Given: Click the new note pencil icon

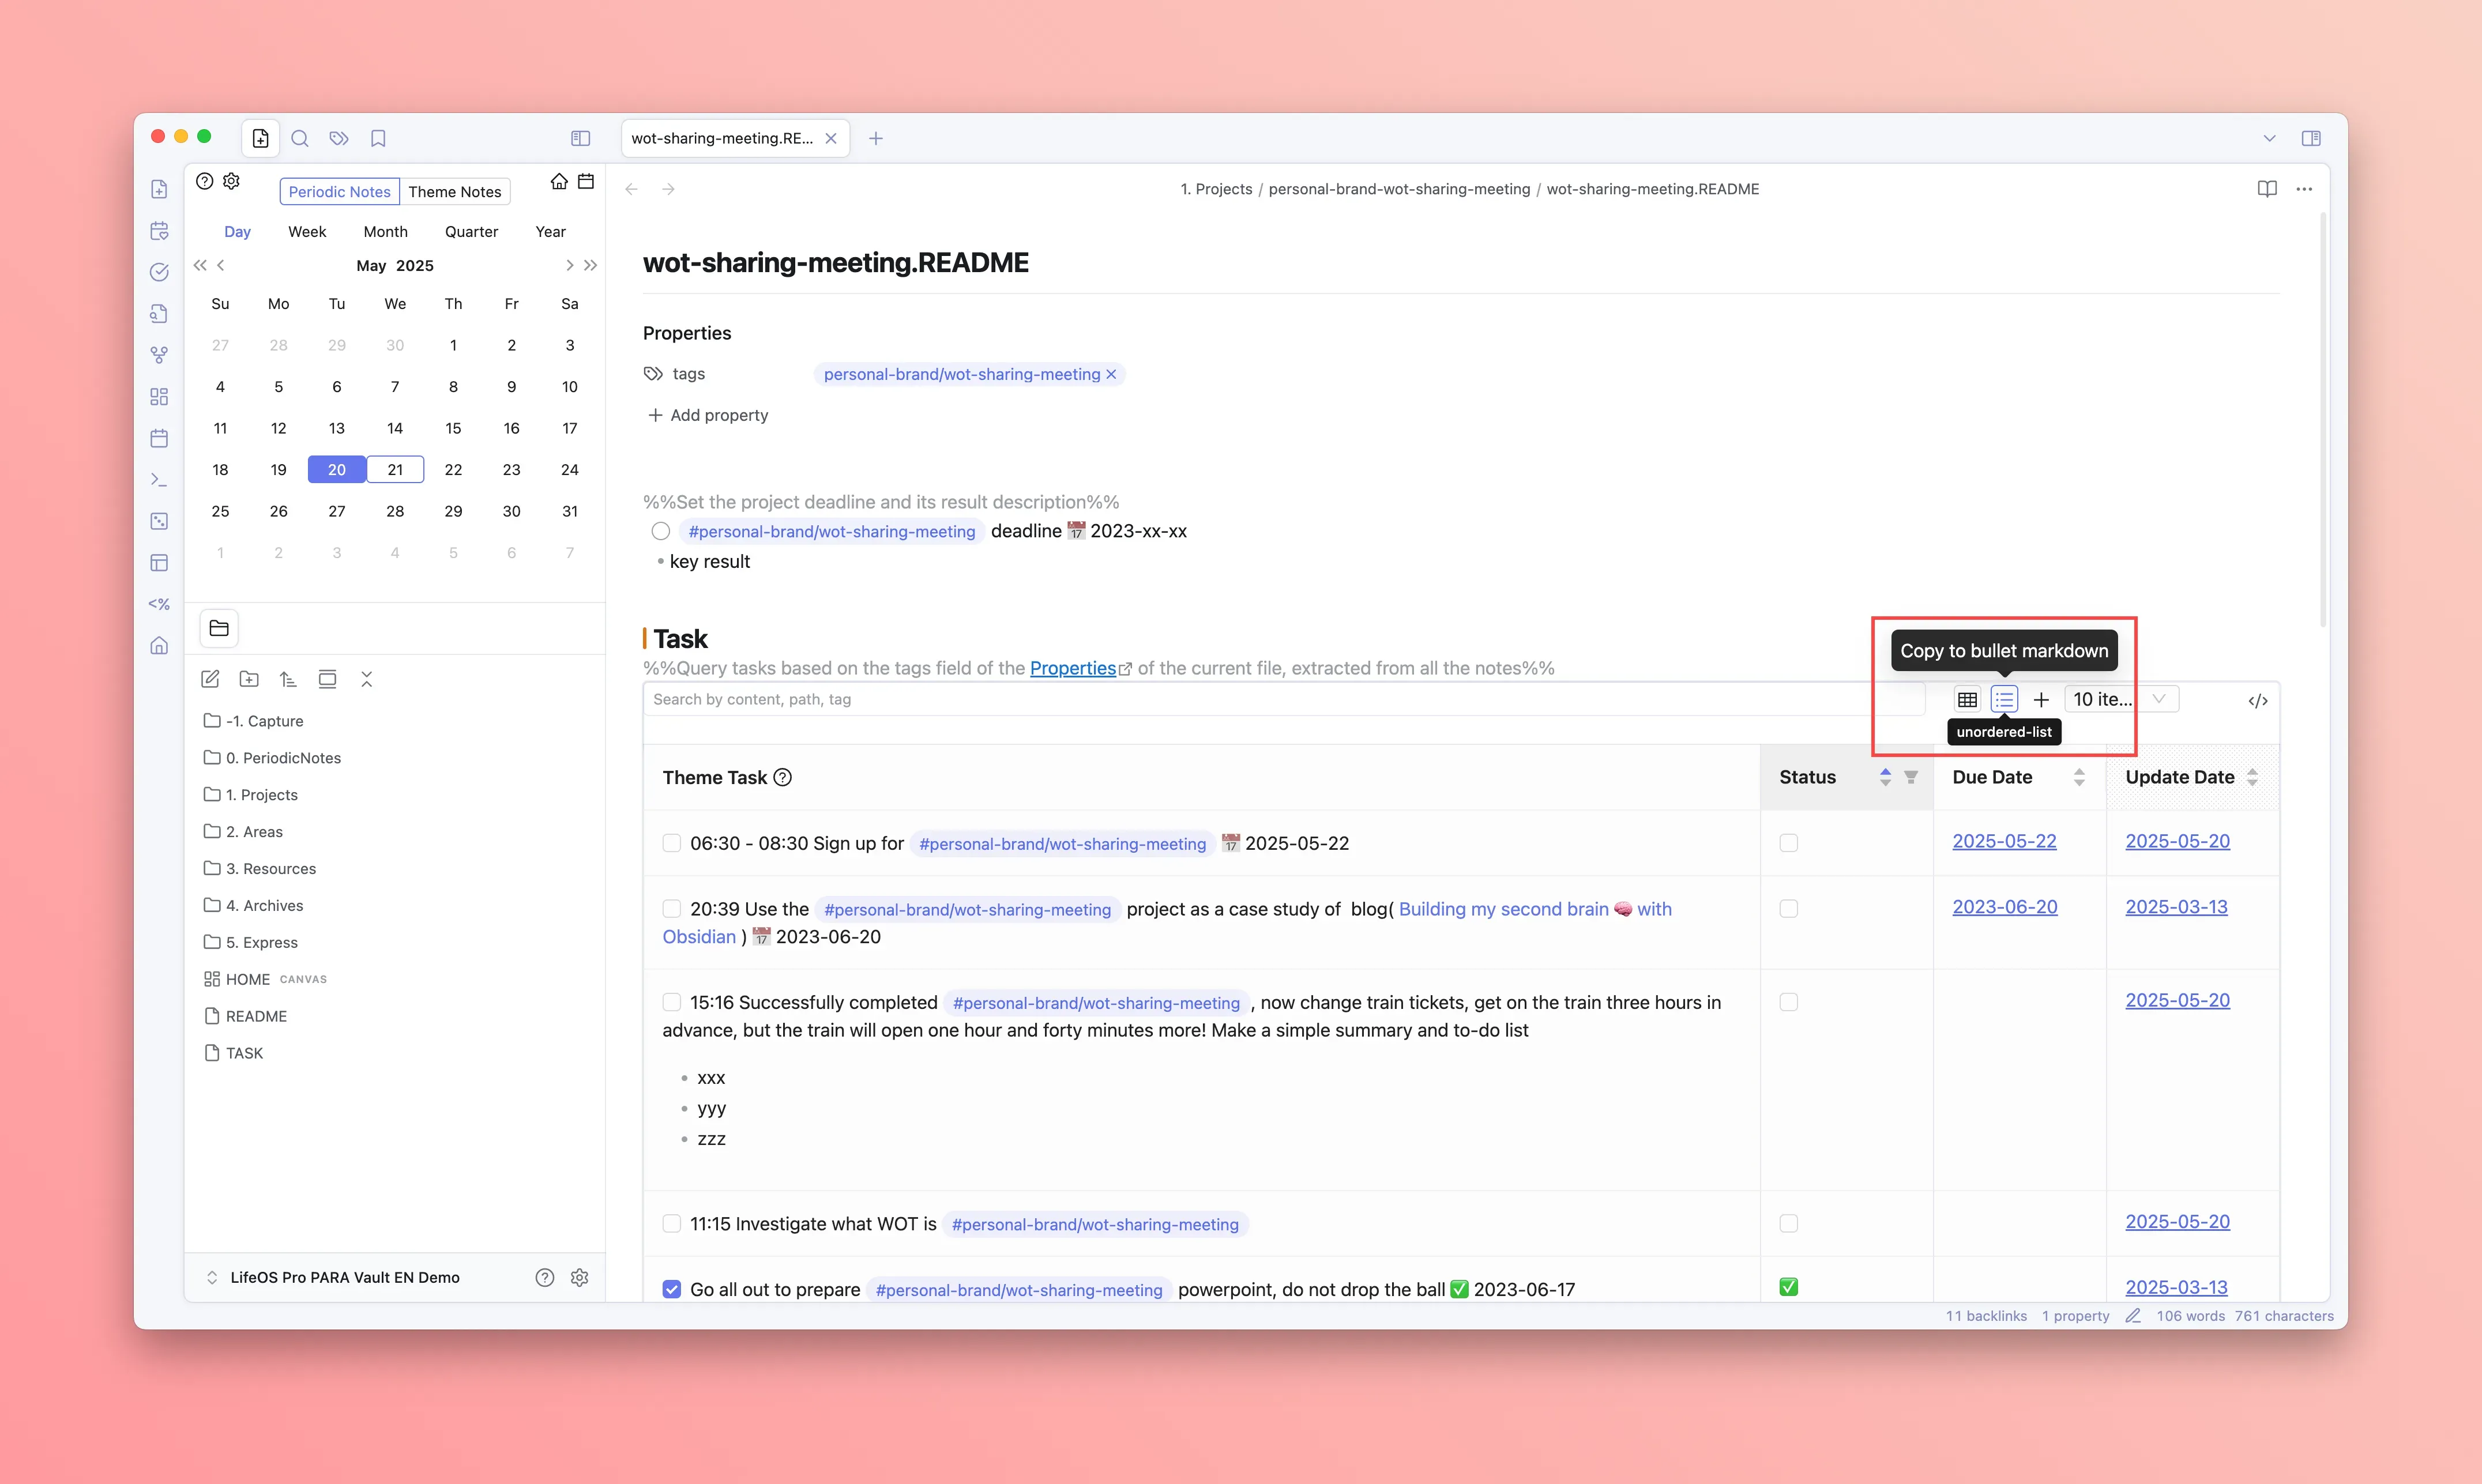Looking at the screenshot, I should 210,679.
